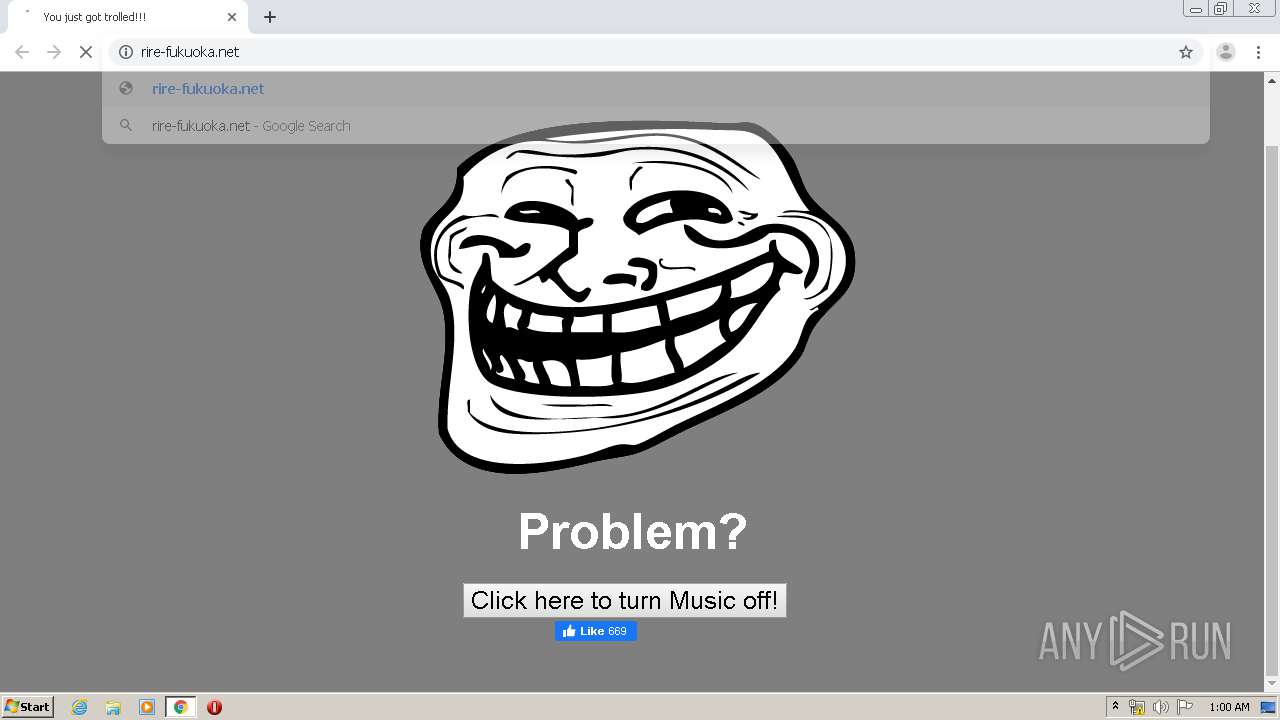Screen dimensions: 1280x720
Task: Click the address bar showing rire-fukuoka.net
Action: pyautogui.click(x=655, y=52)
